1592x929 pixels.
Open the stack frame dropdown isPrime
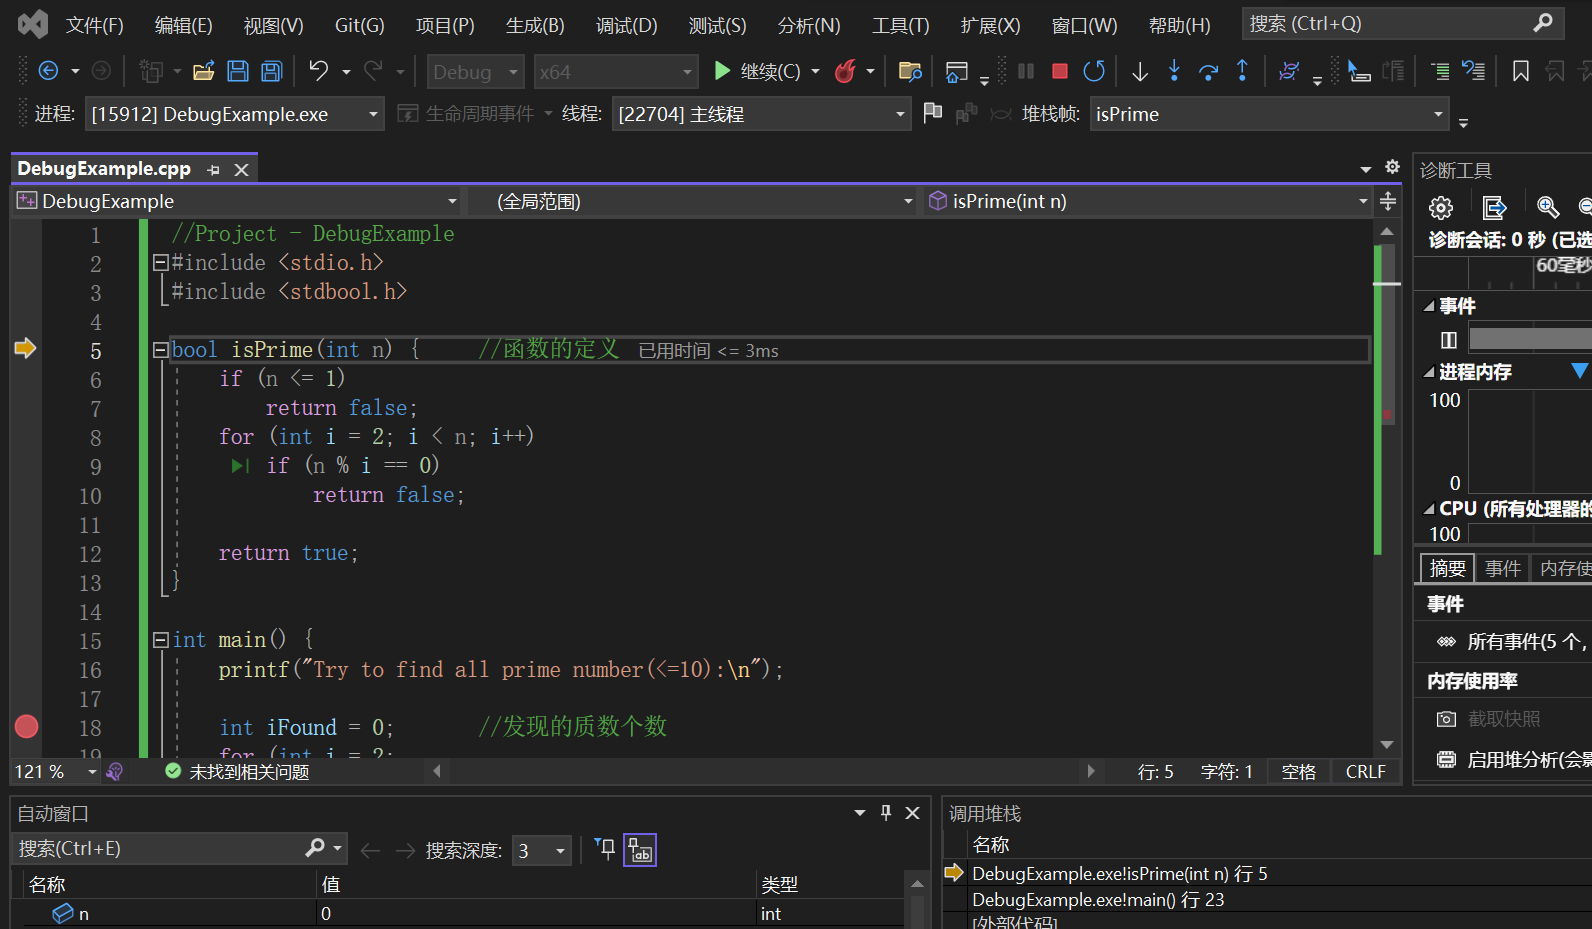1269,114
